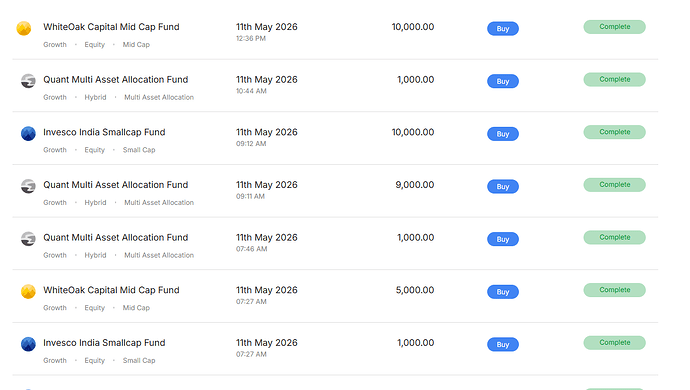Image resolution: width=690 pixels, height=390 pixels.
Task: Click 11th May 2026 date above 10:44 AM
Action: pos(267,80)
